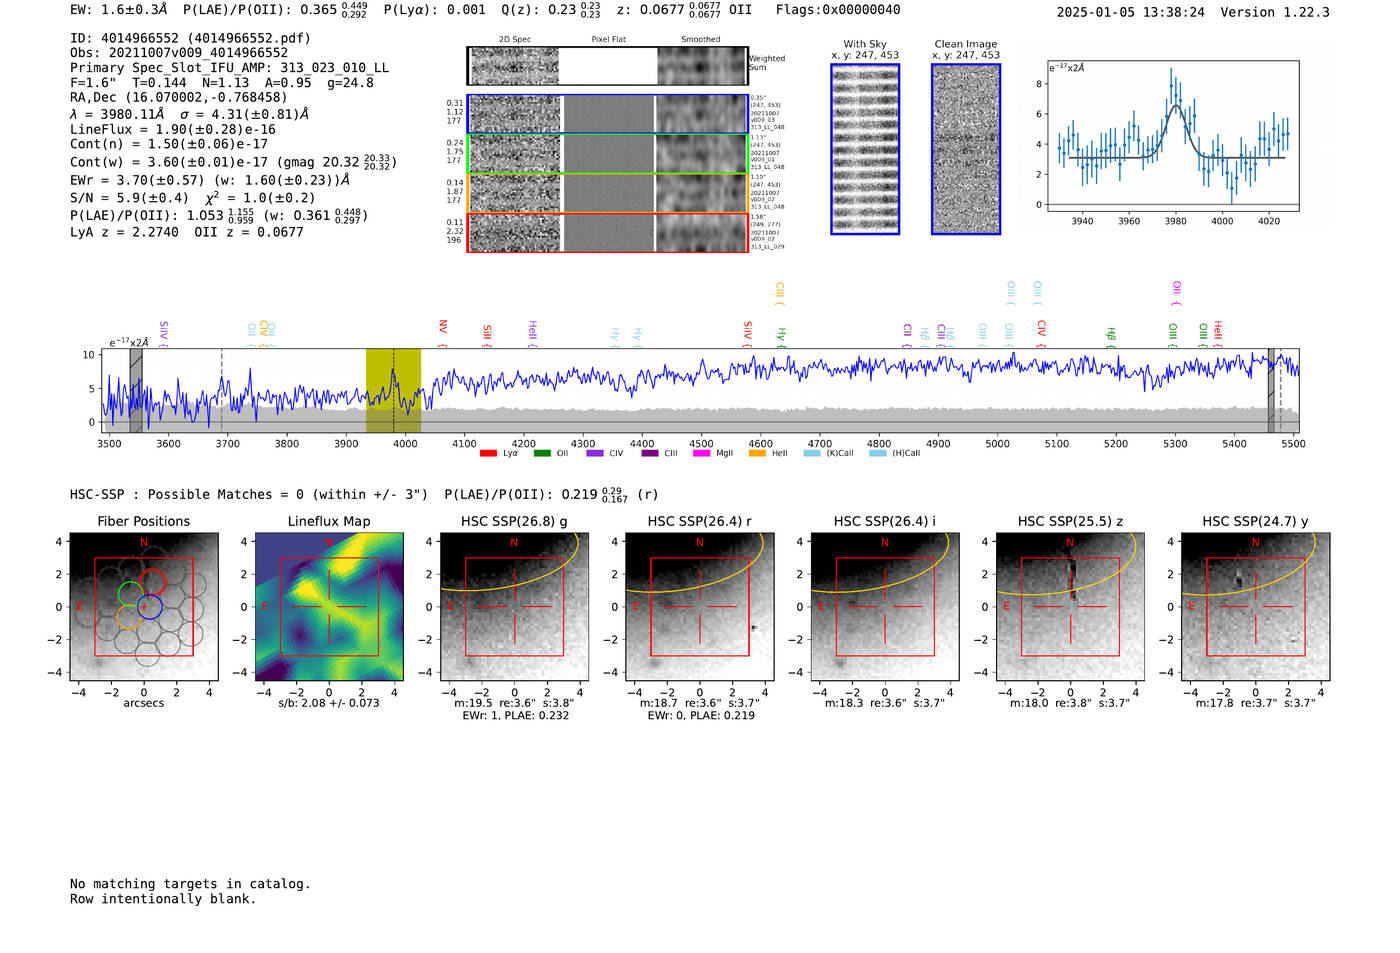This screenshot has height=953, width=1400.
Task: Select the HSC SSP(24.7) y cutout
Action: coord(1256,606)
